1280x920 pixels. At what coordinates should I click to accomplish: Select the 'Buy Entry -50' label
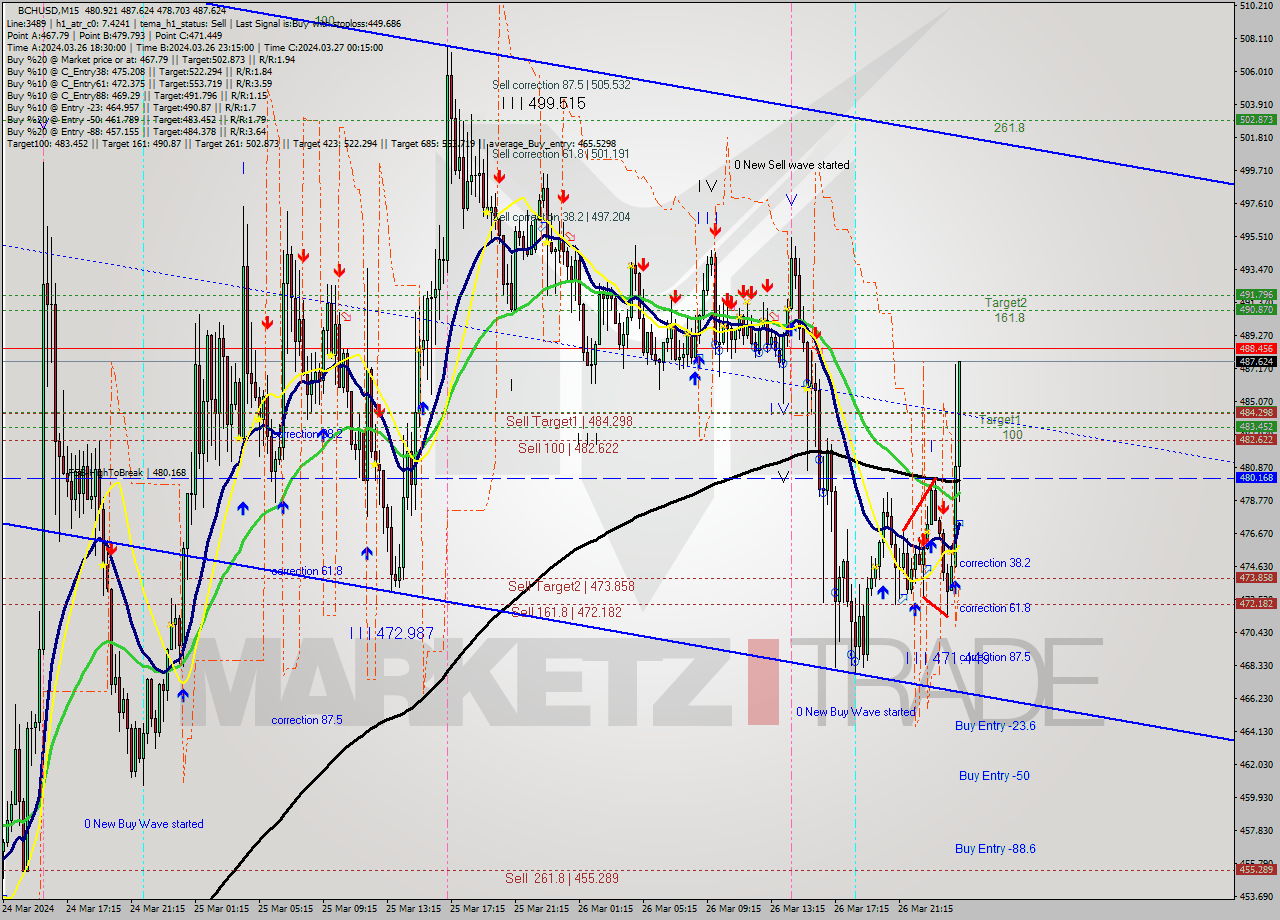click(994, 776)
